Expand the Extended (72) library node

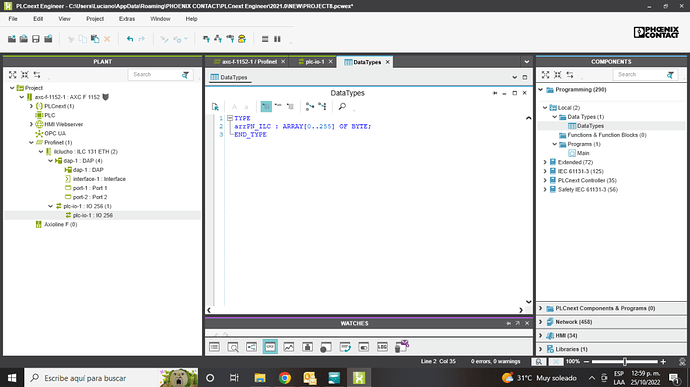click(545, 162)
